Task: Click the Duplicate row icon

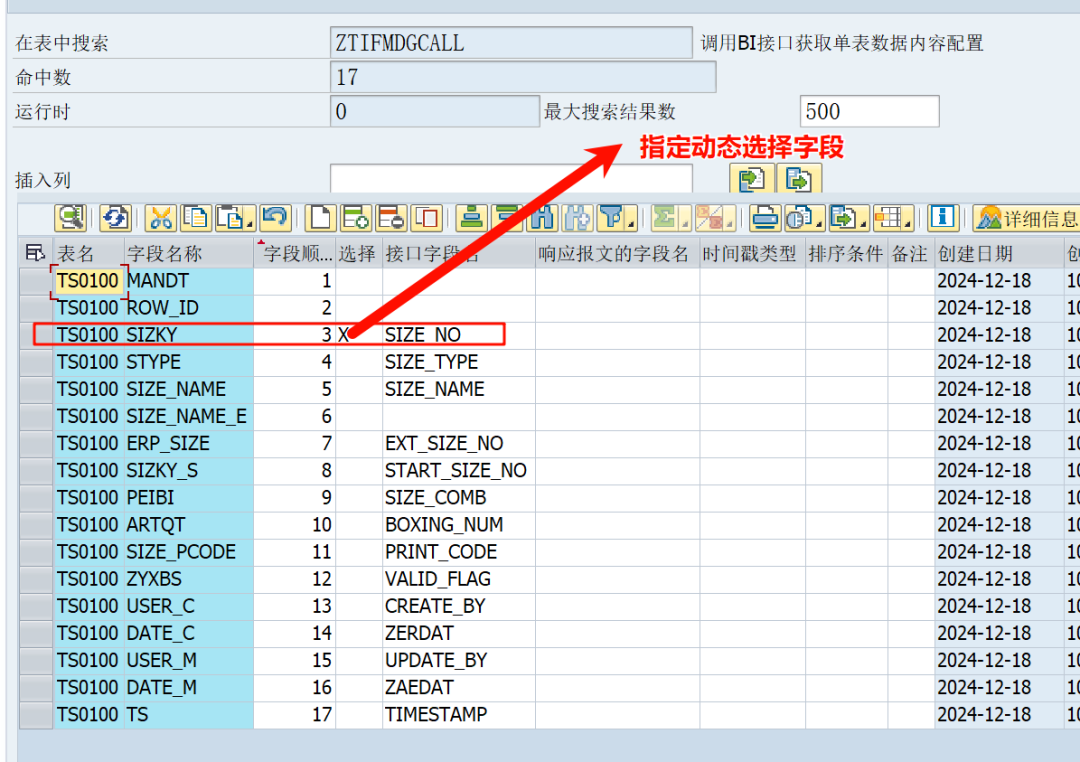Action: point(426,218)
